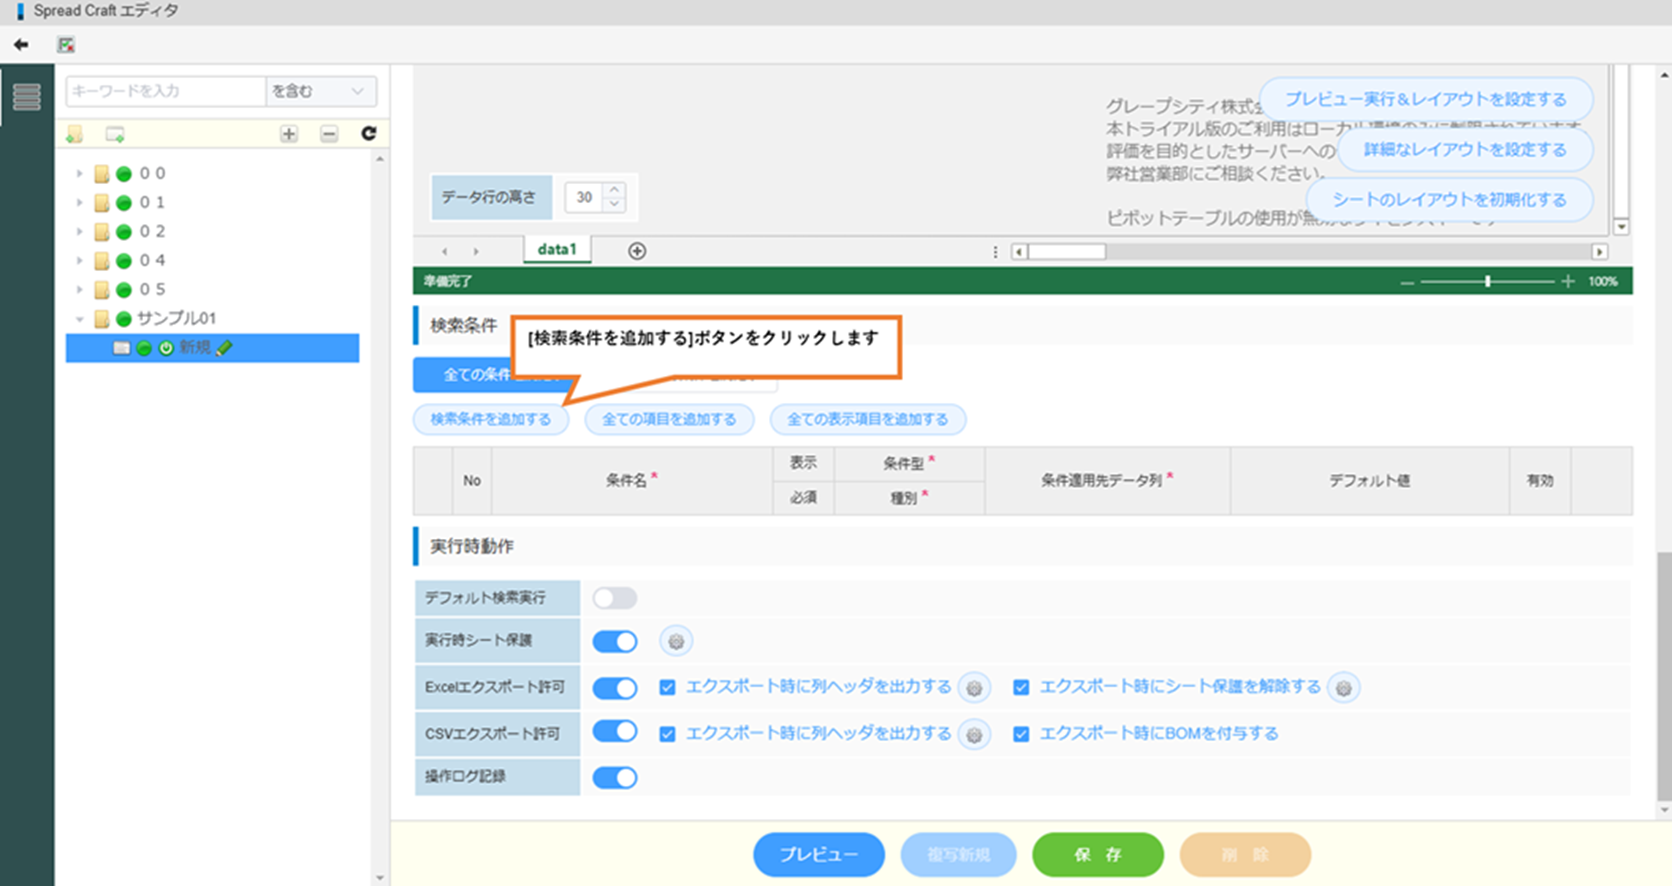Click the green 保存 button

[x=1097, y=854]
